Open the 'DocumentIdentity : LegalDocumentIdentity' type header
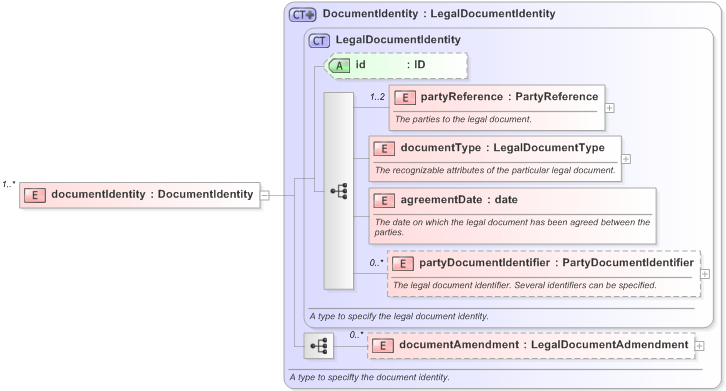This screenshot has width=726, height=391. pyautogui.click(x=439, y=14)
